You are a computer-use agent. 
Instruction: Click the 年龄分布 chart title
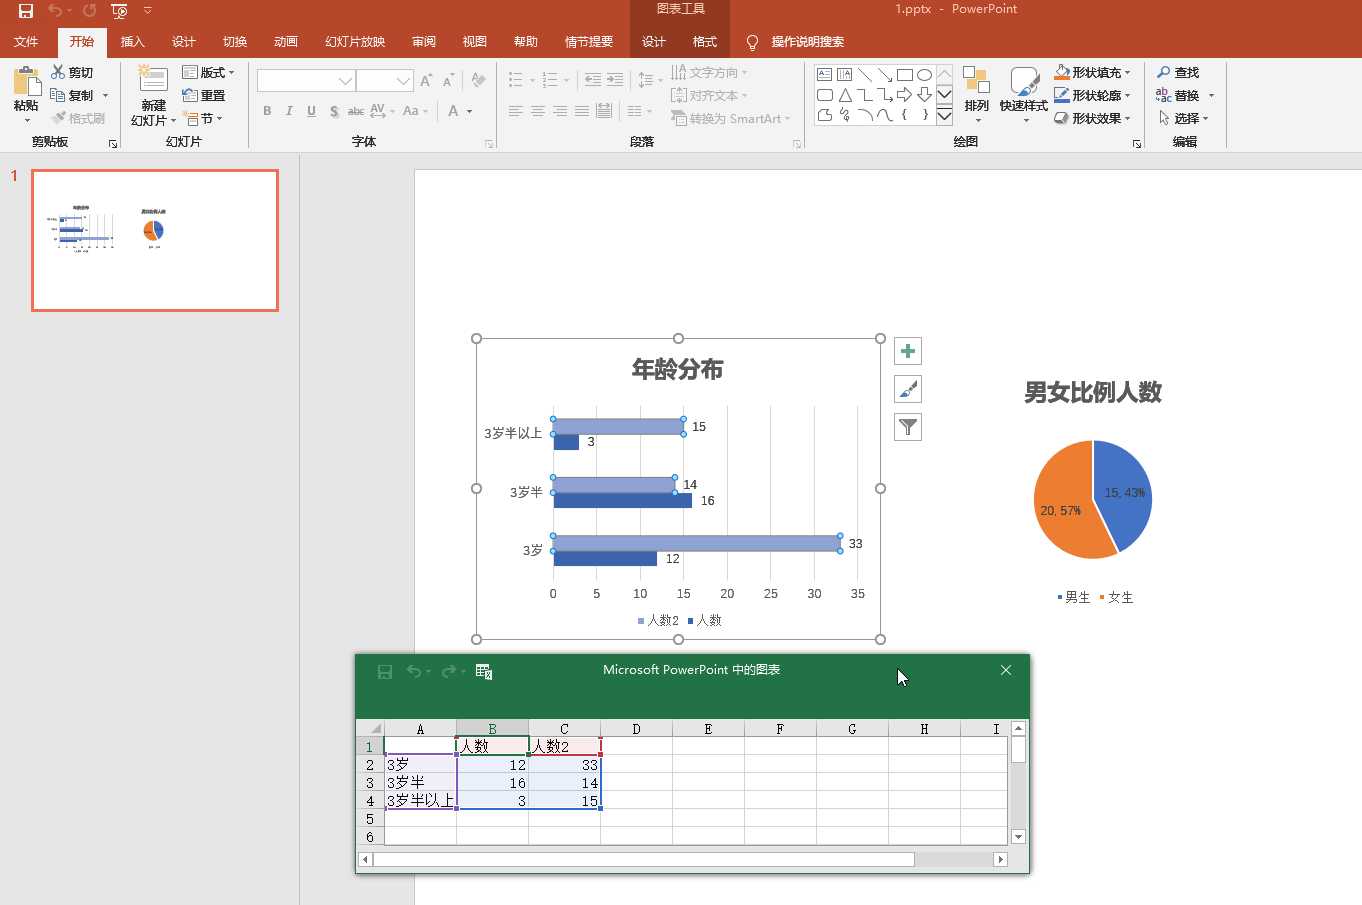(x=677, y=370)
